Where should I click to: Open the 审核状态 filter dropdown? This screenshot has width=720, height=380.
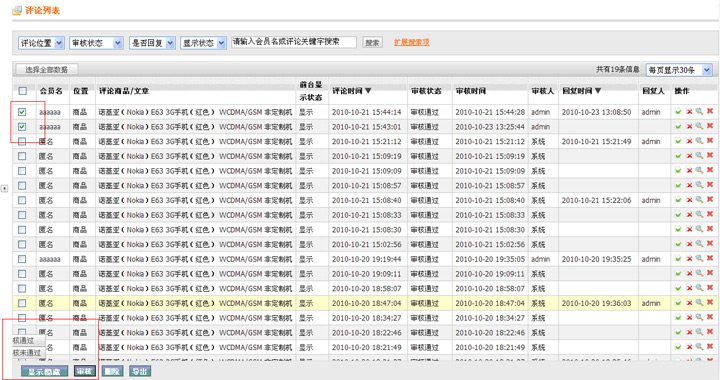pyautogui.click(x=96, y=43)
